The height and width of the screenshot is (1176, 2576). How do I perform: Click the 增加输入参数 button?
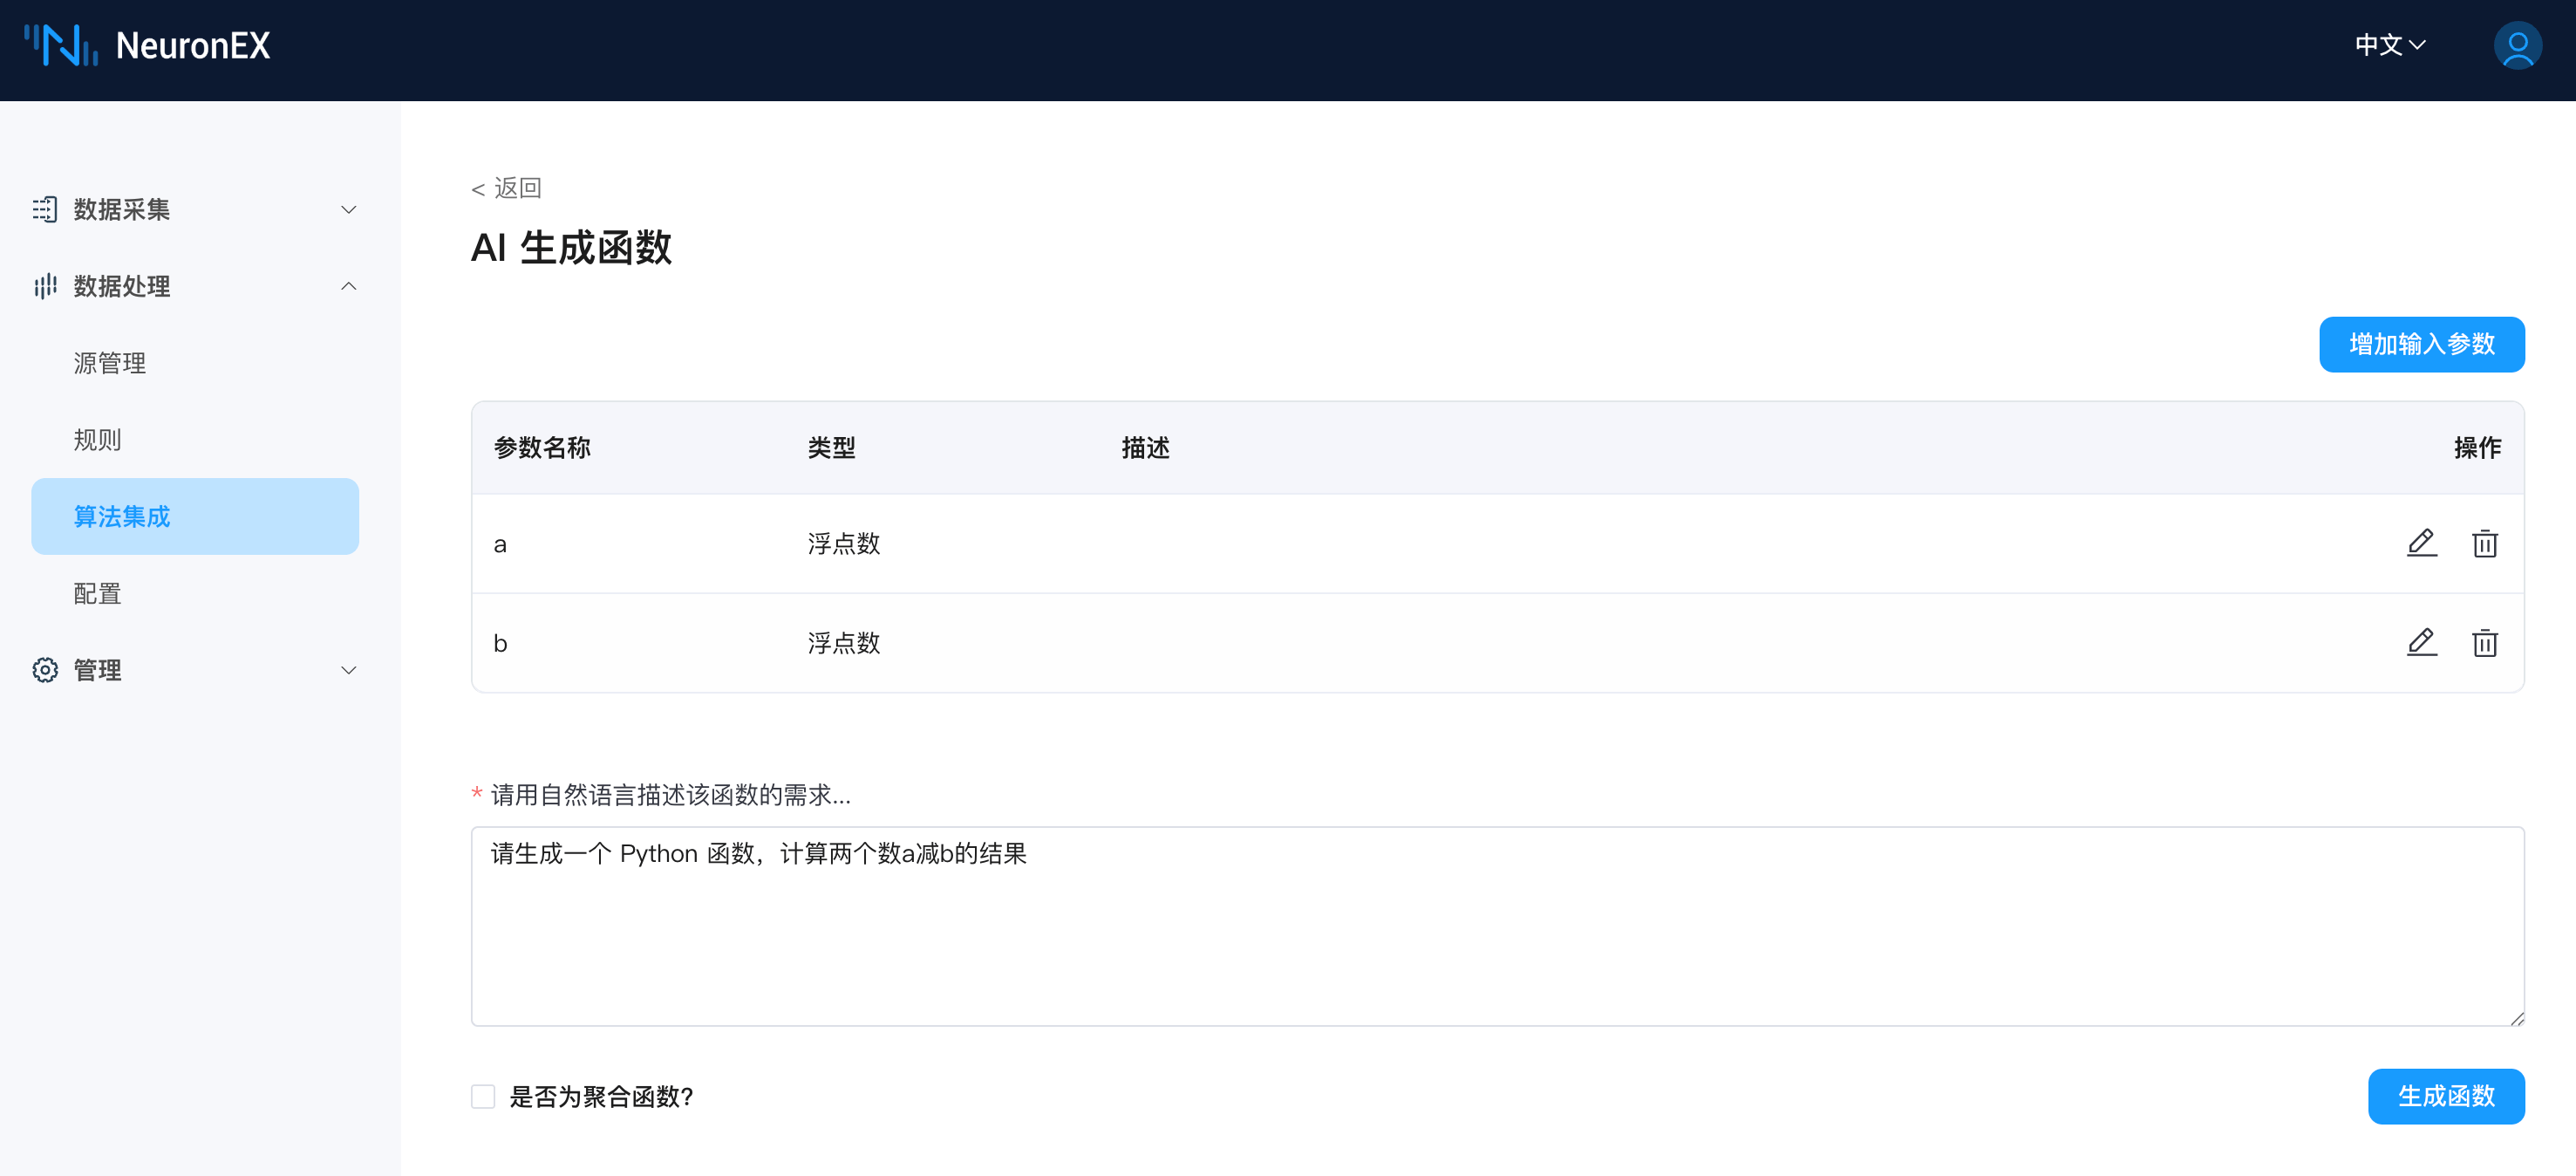[x=2421, y=344]
